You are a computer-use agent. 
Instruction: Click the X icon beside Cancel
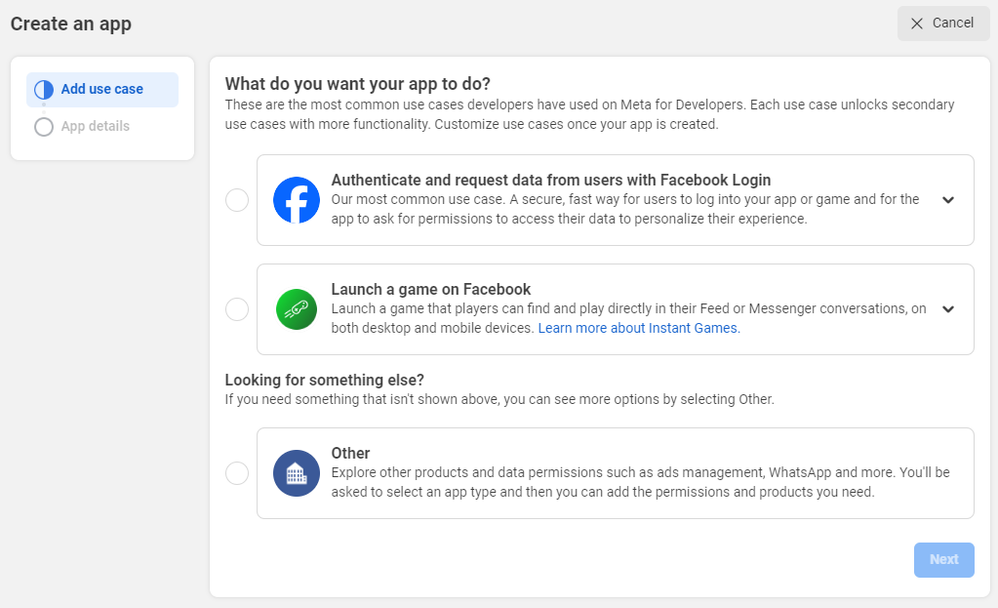point(917,24)
